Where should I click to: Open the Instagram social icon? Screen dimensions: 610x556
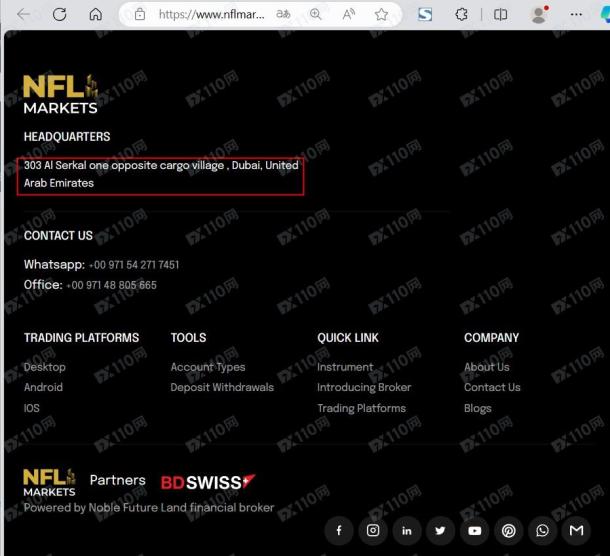point(373,531)
